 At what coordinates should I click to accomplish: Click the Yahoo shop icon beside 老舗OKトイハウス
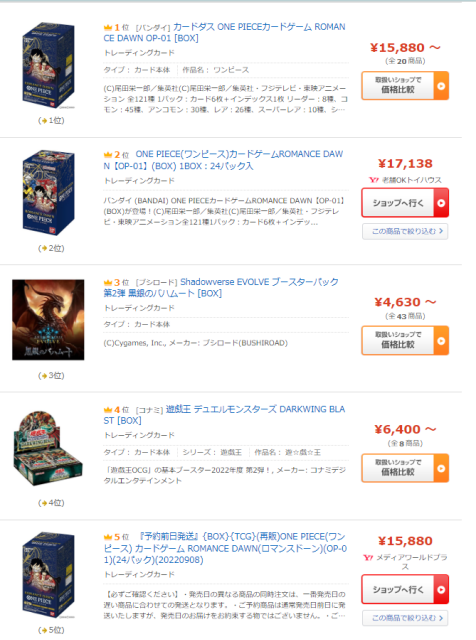click(374, 180)
